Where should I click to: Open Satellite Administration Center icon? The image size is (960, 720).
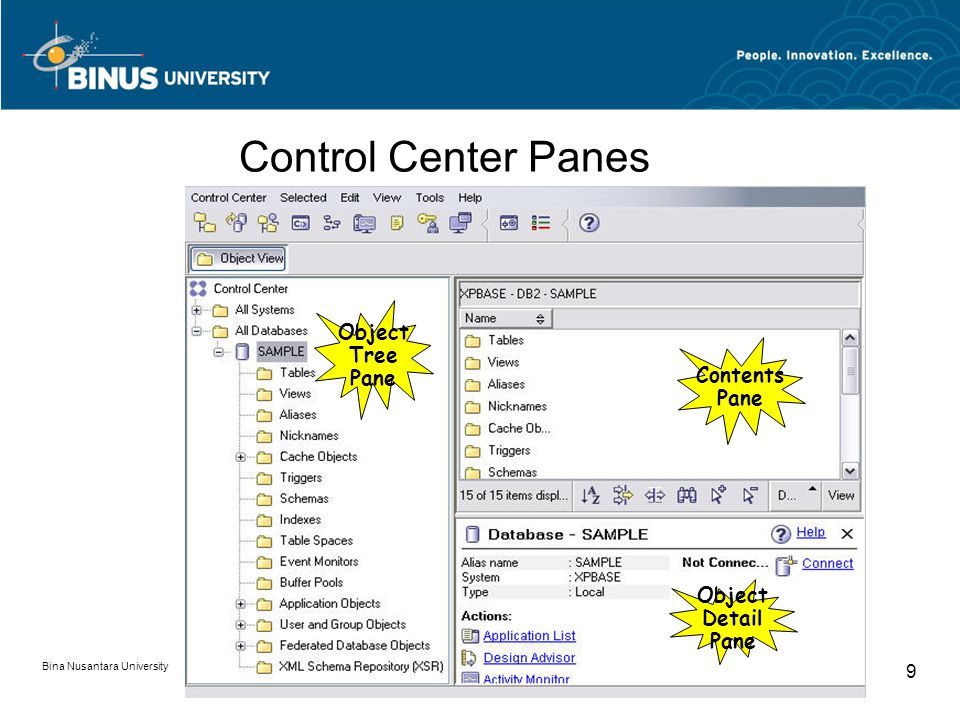point(268,223)
